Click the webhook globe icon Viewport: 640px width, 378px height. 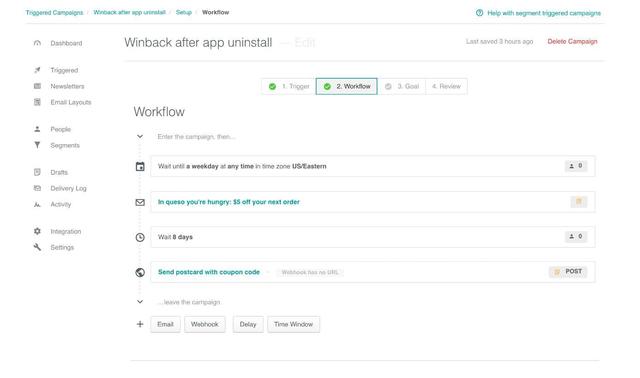tap(140, 272)
